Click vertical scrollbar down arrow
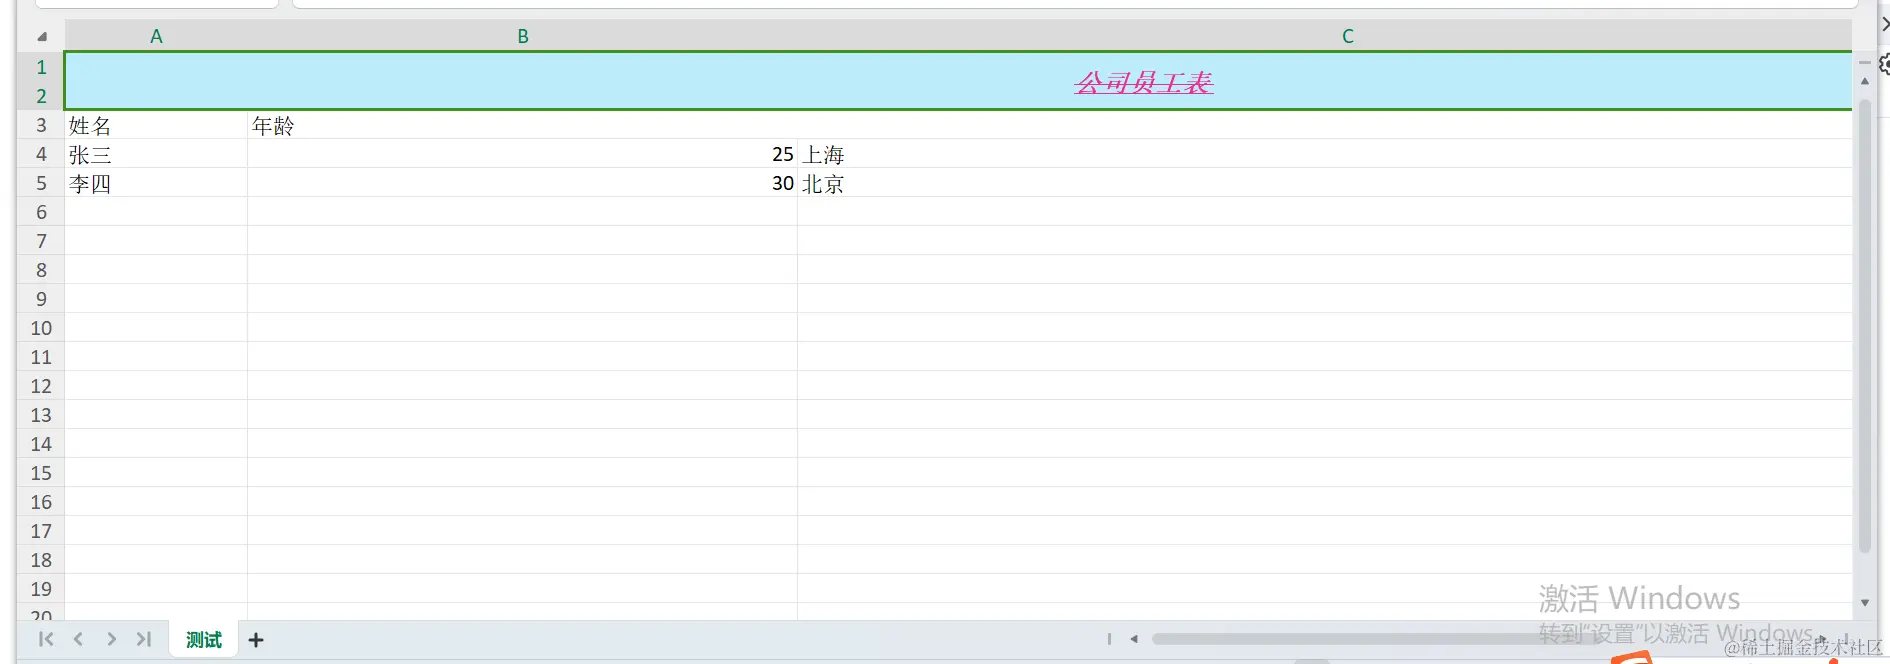The height and width of the screenshot is (664, 1890). tap(1865, 603)
